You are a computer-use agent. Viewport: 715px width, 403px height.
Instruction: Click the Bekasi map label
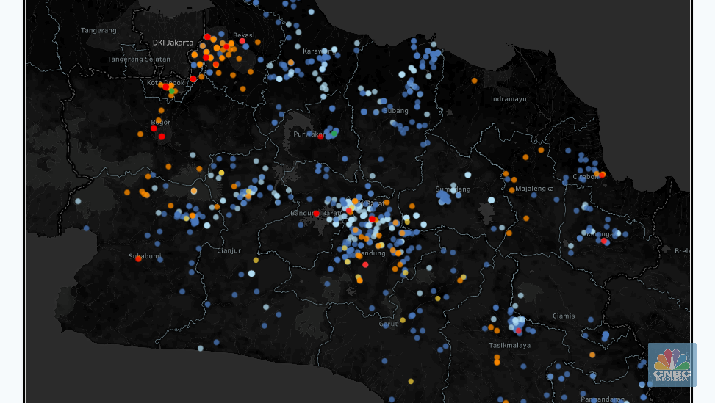[243, 35]
